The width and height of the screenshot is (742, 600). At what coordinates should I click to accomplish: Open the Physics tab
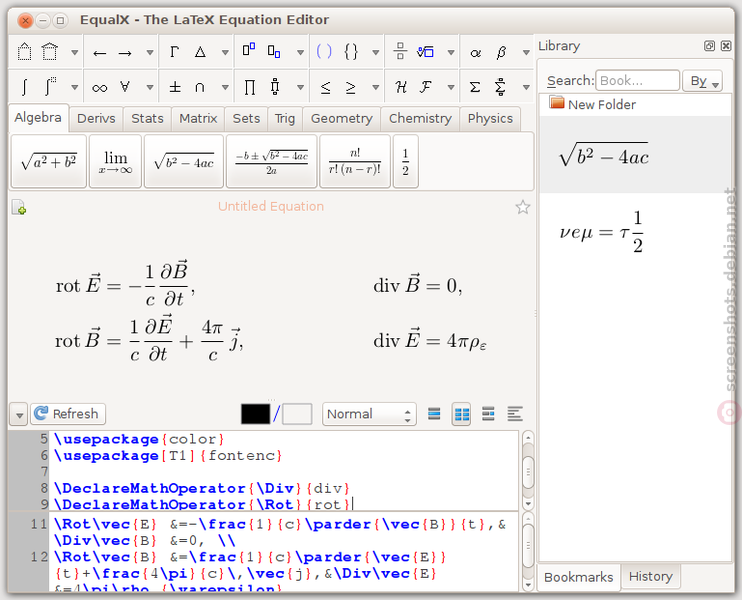(490, 118)
